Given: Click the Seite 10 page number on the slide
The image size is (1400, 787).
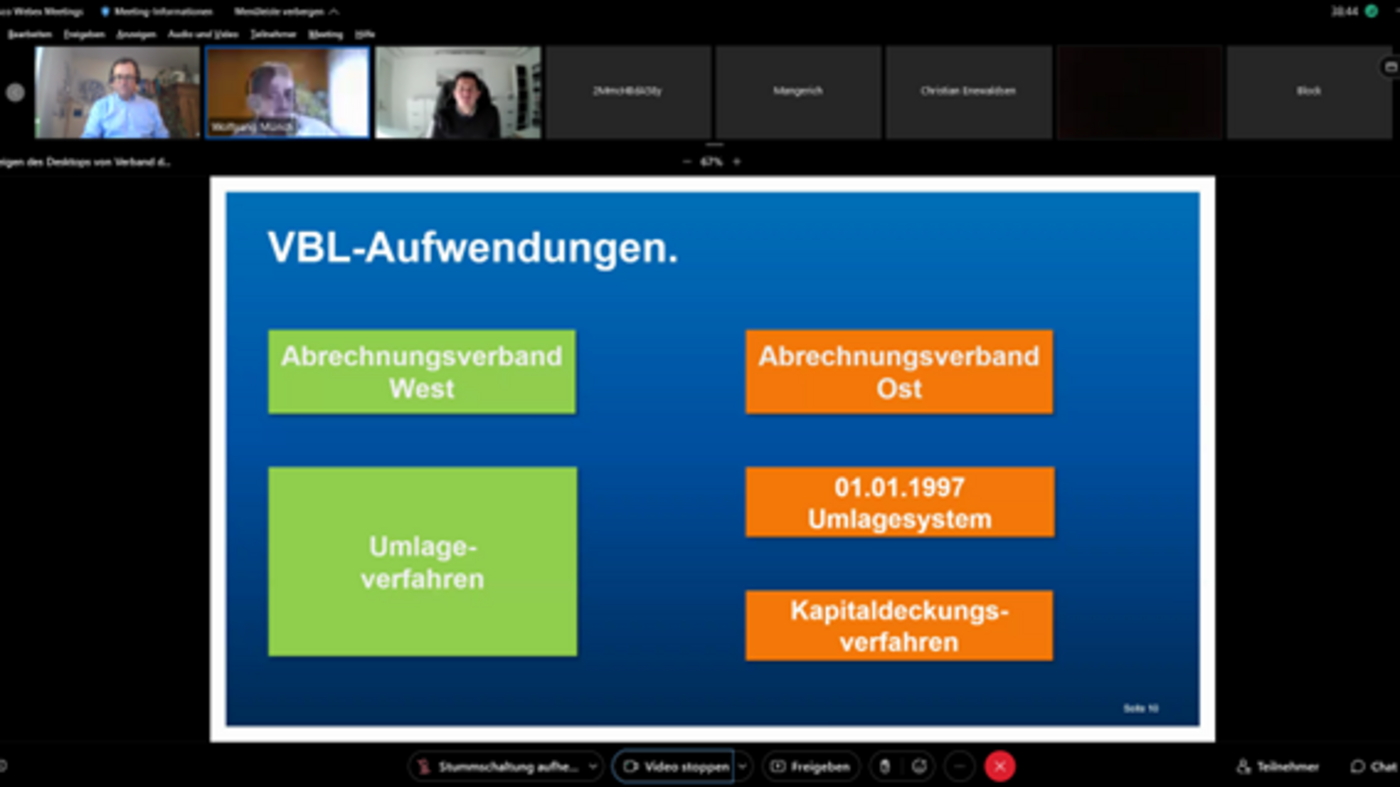Looking at the screenshot, I should 1140,708.
